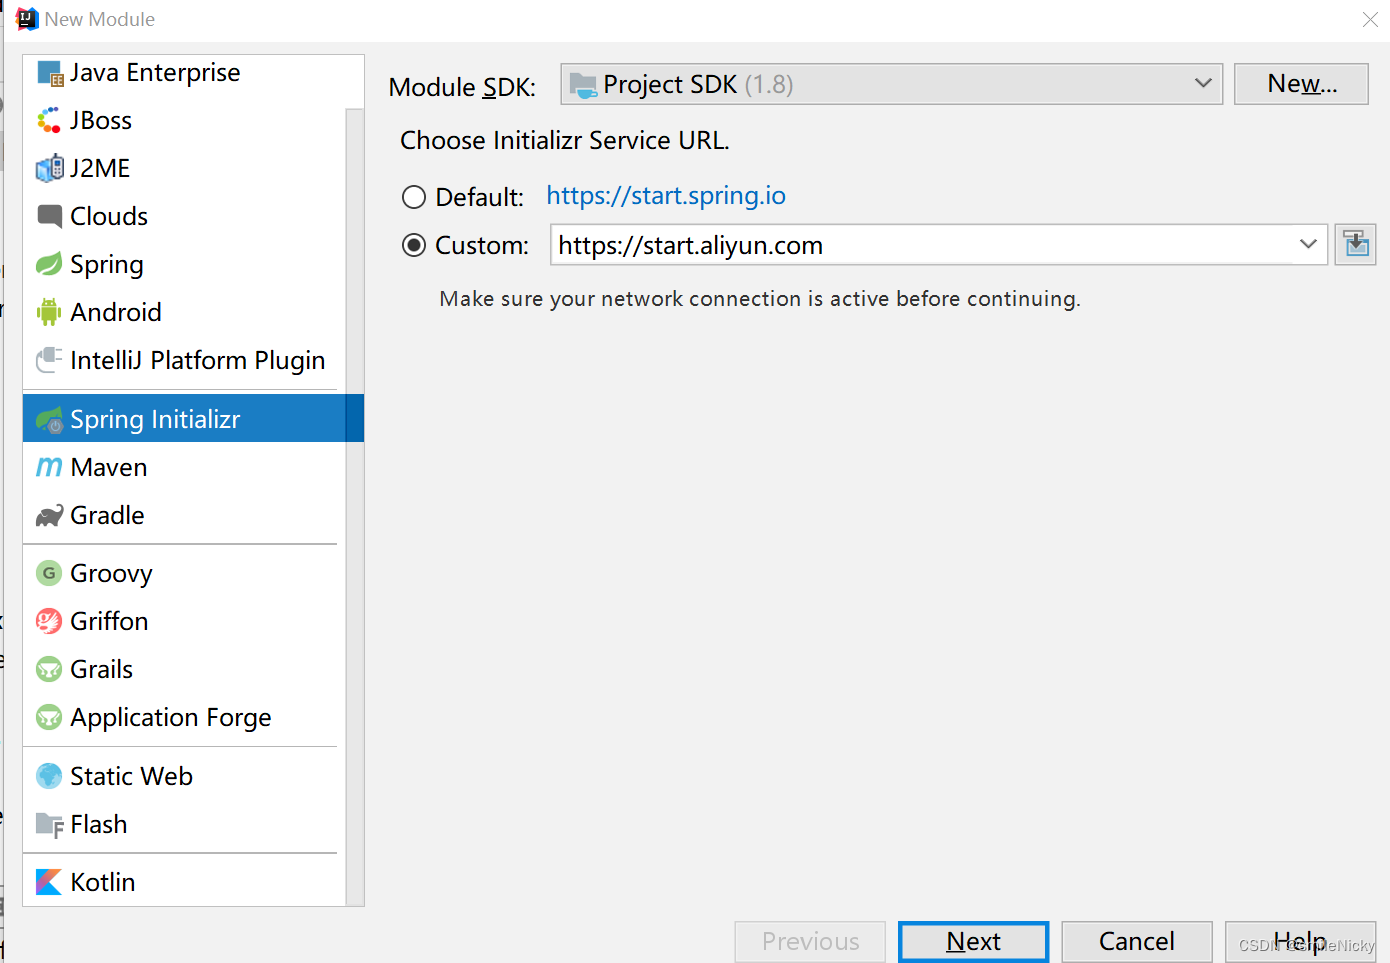Click the Maven icon in module list
This screenshot has height=963, width=1390.
tap(49, 466)
